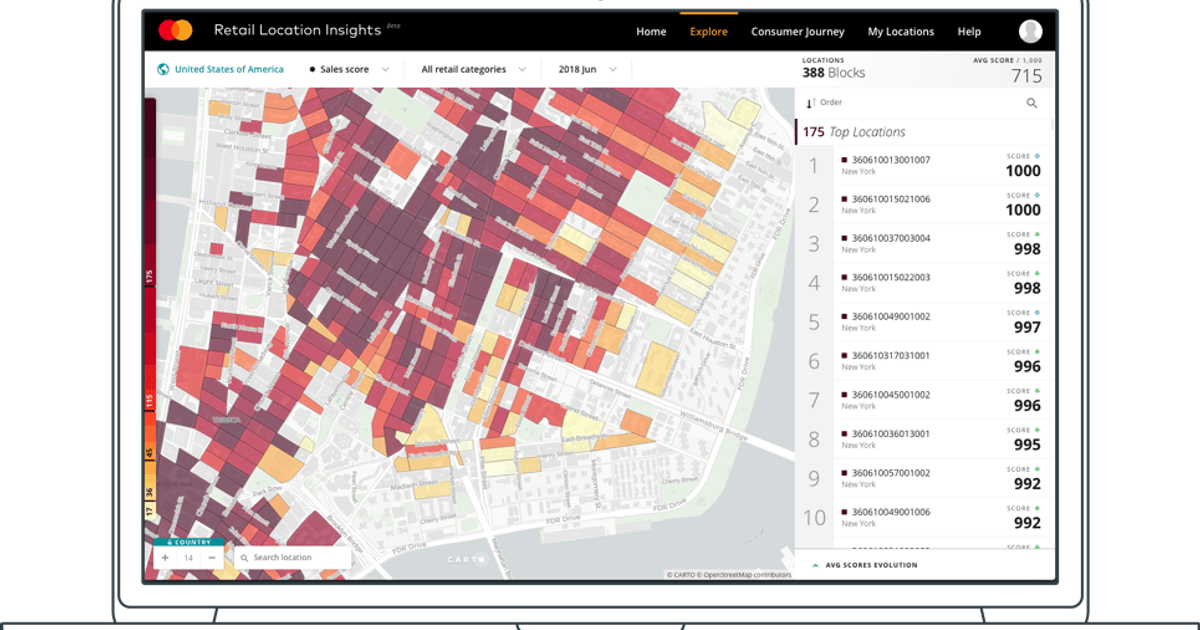Go to the Home tab
This screenshot has width=1200, height=630.
click(651, 32)
